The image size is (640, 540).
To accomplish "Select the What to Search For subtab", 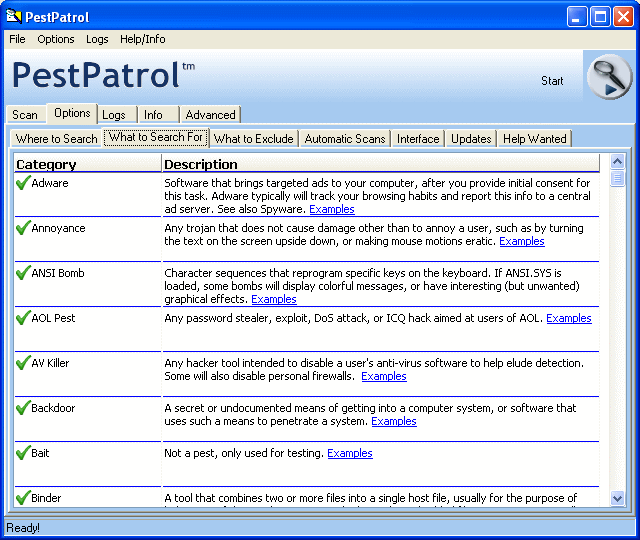I will pyautogui.click(x=156, y=137).
